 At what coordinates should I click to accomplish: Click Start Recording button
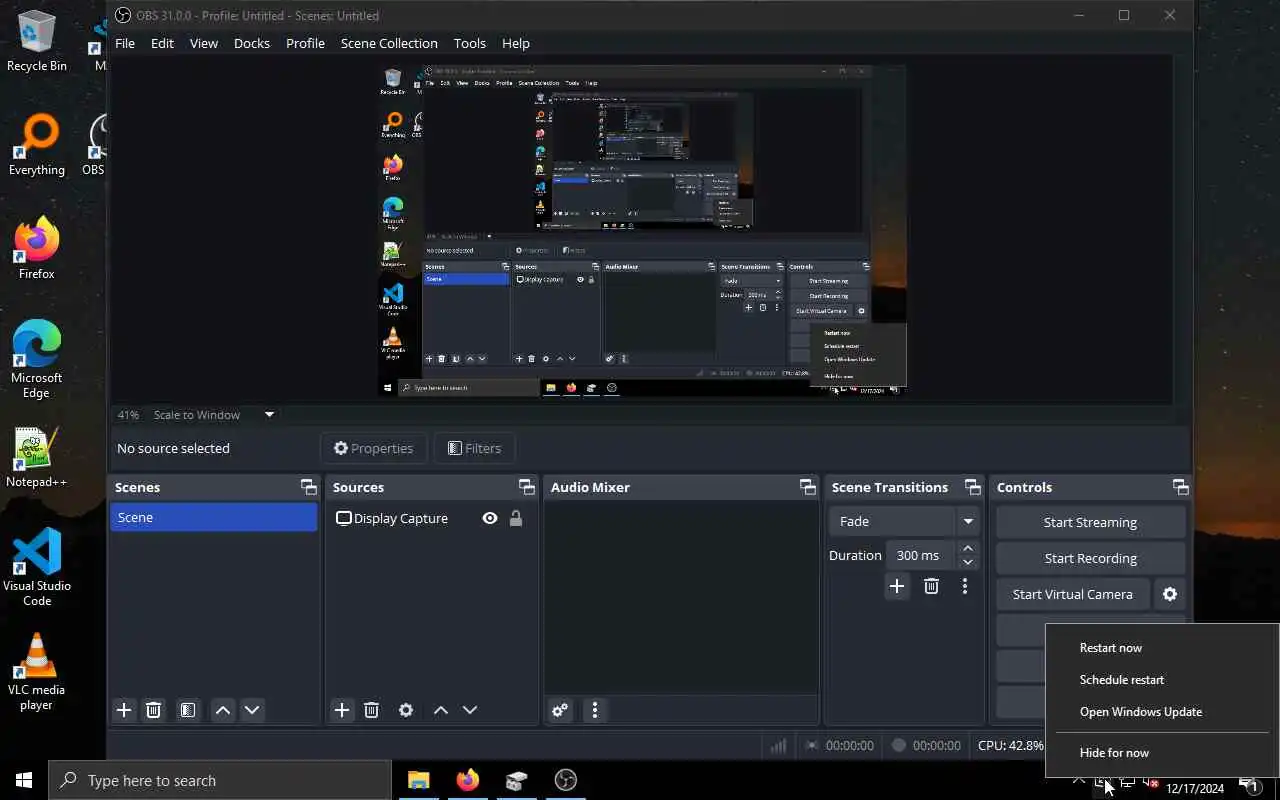[x=1090, y=558]
